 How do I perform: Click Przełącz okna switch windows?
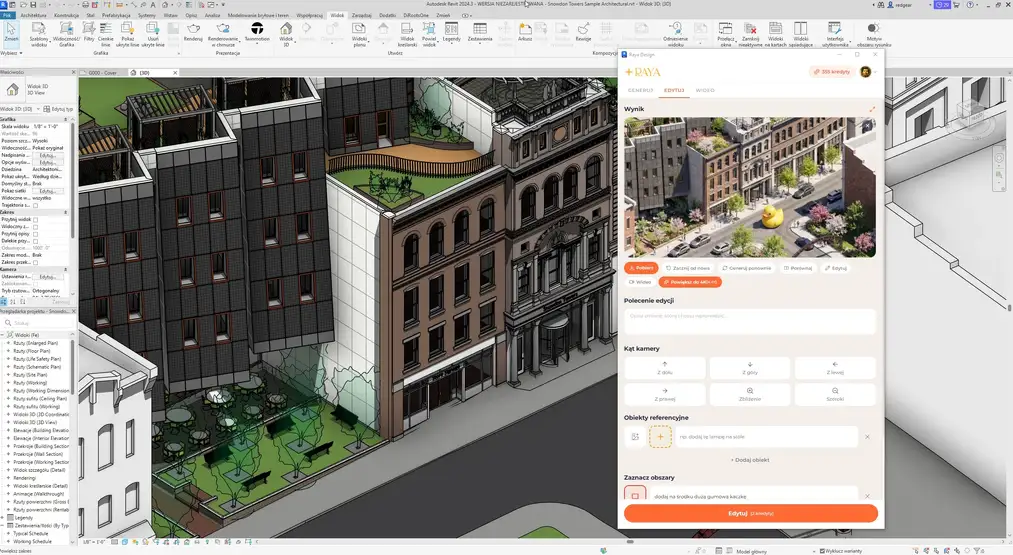(726, 34)
